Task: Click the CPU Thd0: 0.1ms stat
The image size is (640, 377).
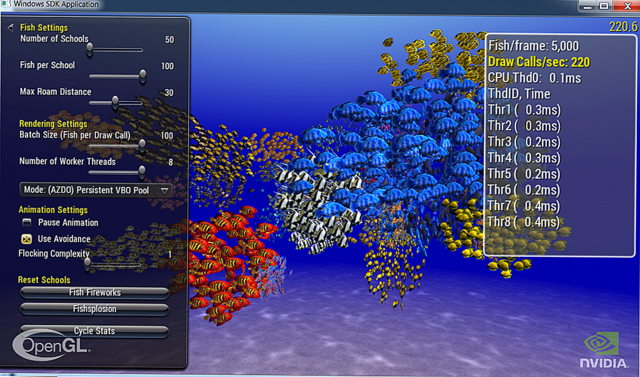Action: click(534, 78)
